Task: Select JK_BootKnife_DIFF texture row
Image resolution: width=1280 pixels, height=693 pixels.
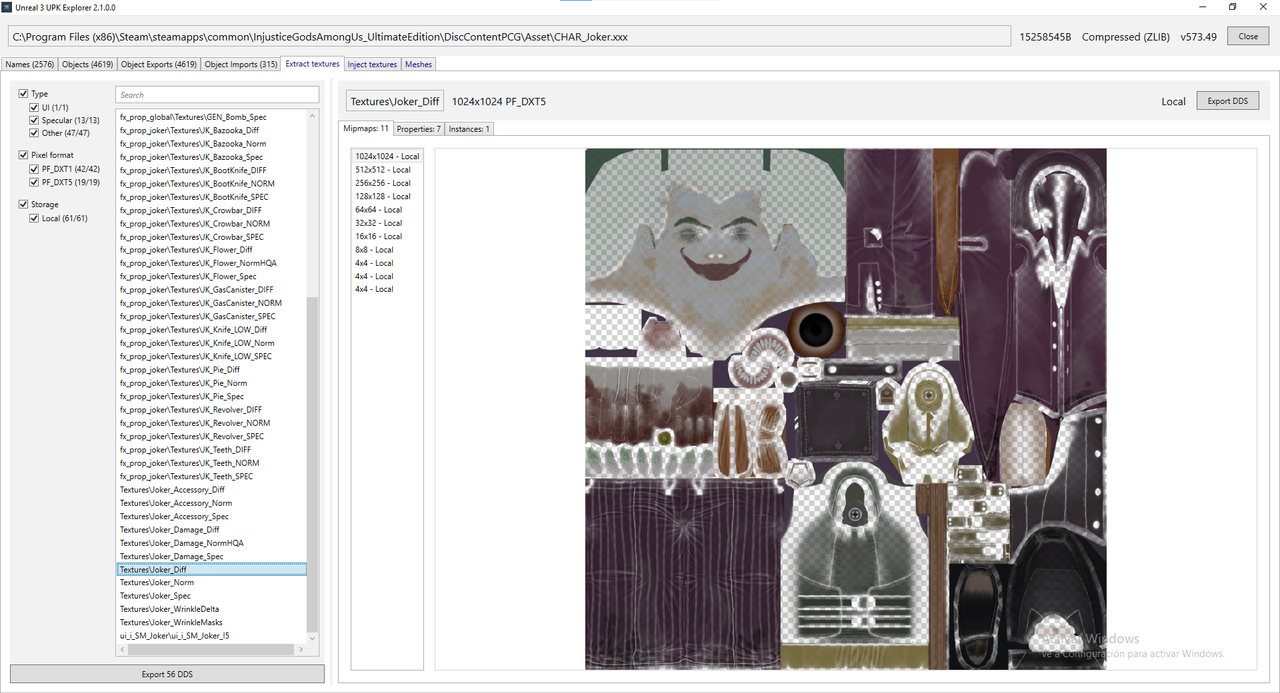Action: 212,170
